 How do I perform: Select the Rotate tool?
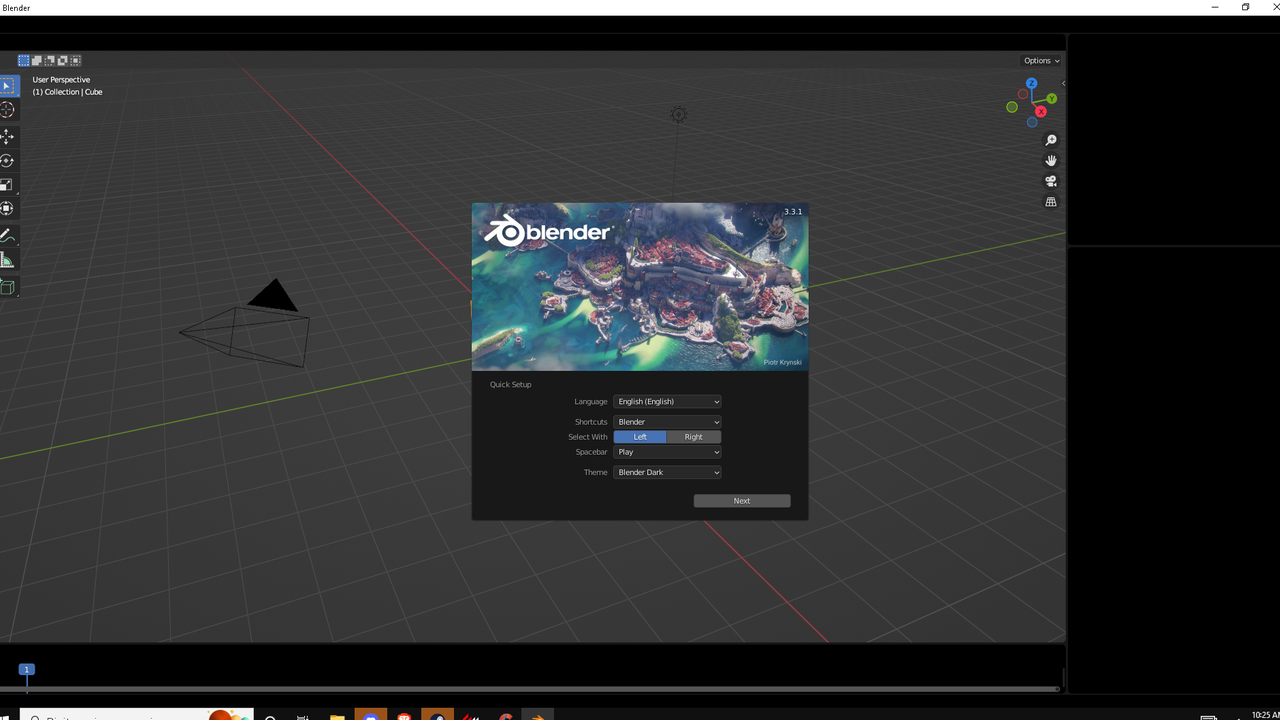(x=8, y=160)
